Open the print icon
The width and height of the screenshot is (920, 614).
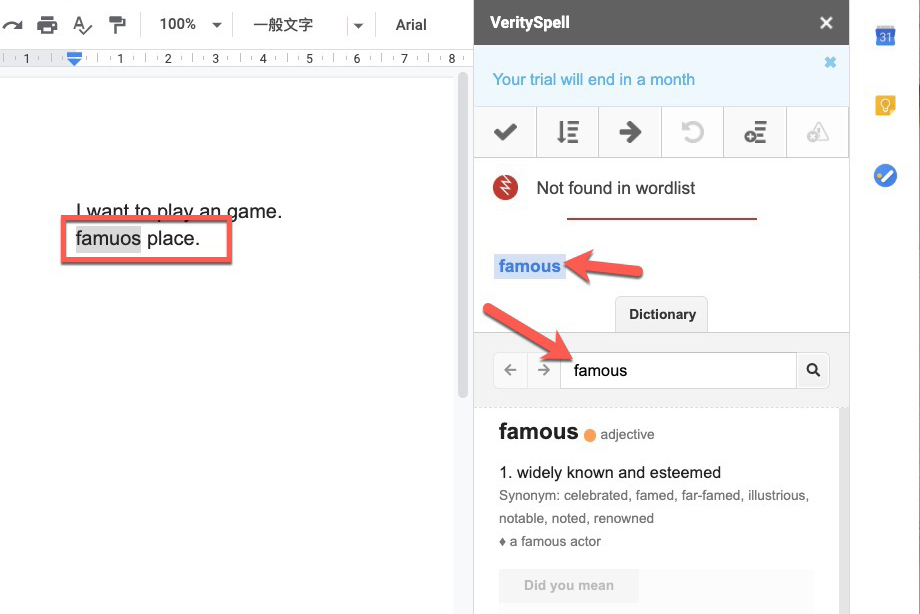pos(47,24)
